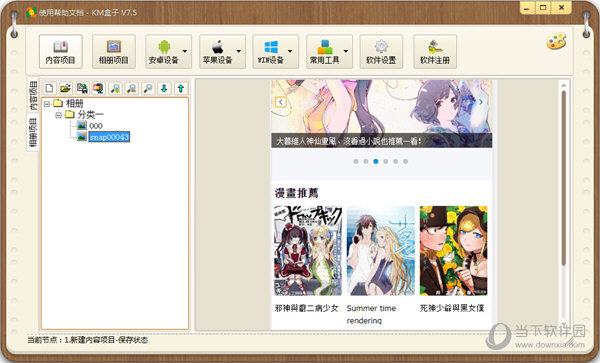Open the 内容项目 toolbar button
Image resolution: width=600 pixels, height=363 pixels.
click(x=60, y=52)
